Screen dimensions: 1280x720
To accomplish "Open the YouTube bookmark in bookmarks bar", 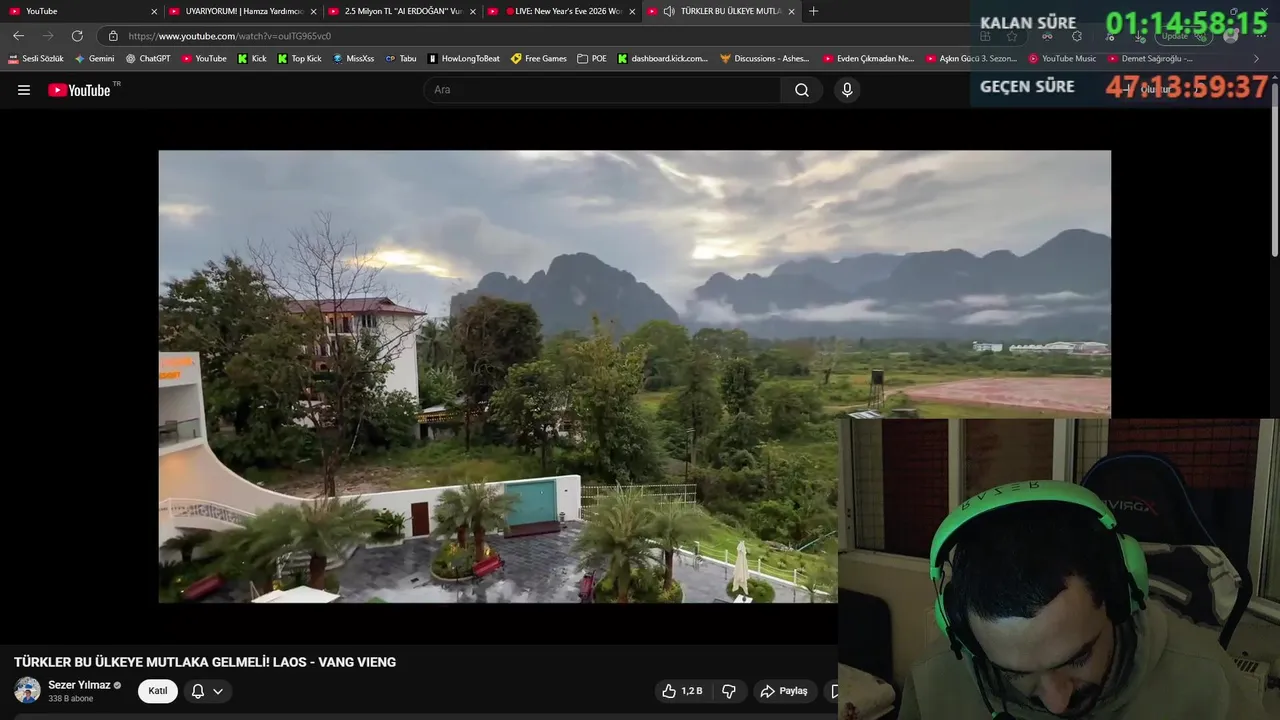I will [204, 59].
